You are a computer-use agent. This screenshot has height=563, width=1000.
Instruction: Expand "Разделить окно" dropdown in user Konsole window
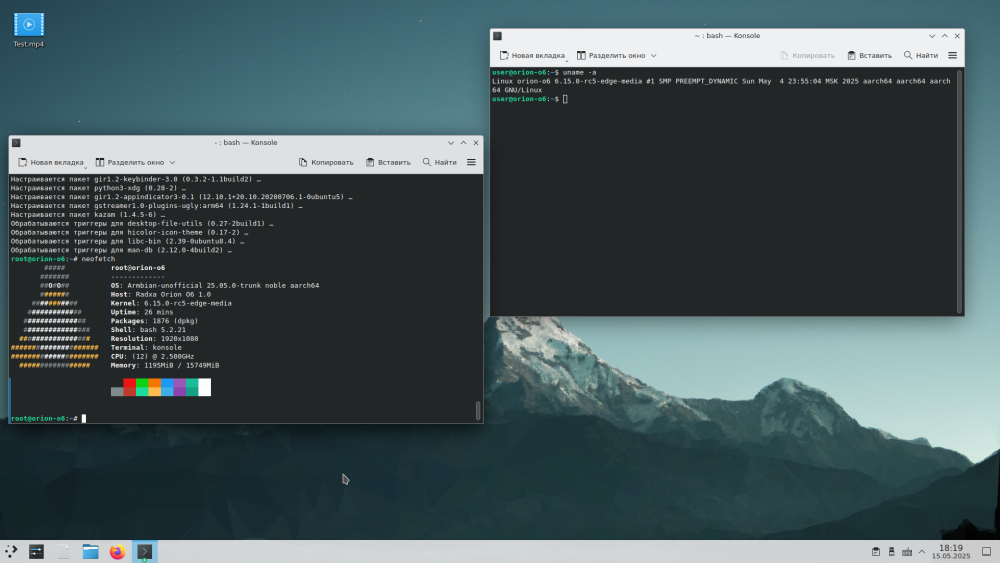point(653,56)
